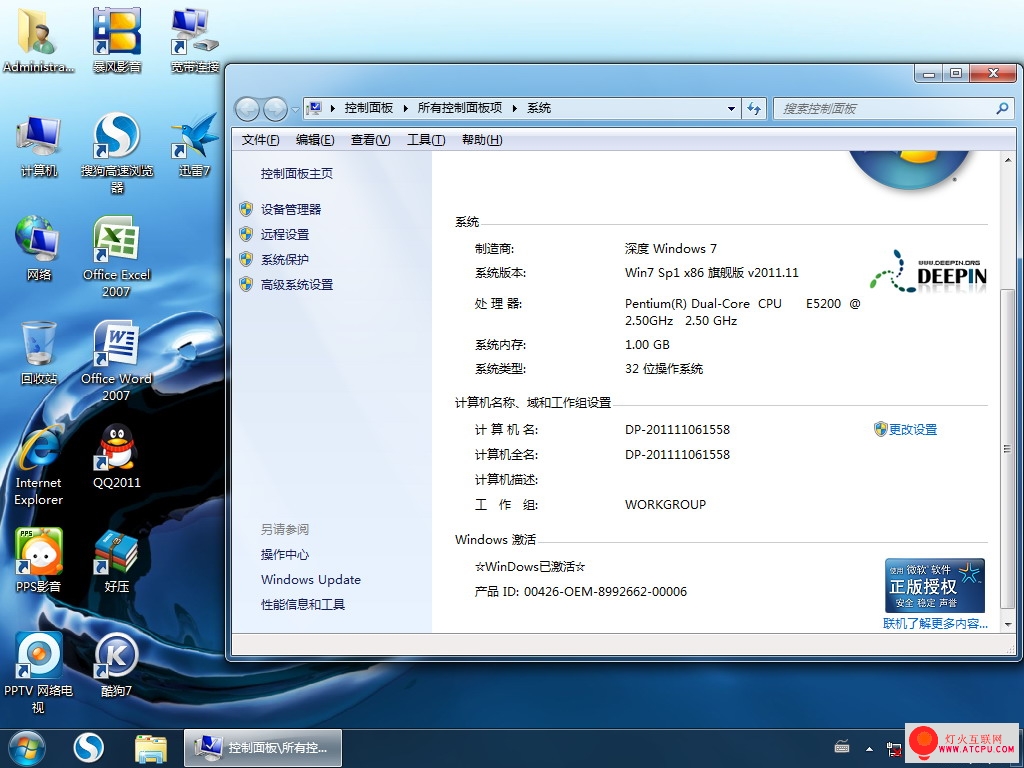This screenshot has width=1024, height=768.
Task: Open 性能信息和工具 link
Action: [303, 605]
